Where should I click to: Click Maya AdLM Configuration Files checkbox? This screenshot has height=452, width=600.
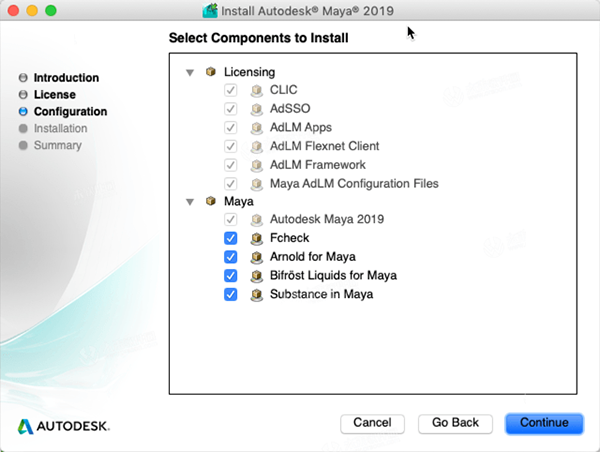230,184
